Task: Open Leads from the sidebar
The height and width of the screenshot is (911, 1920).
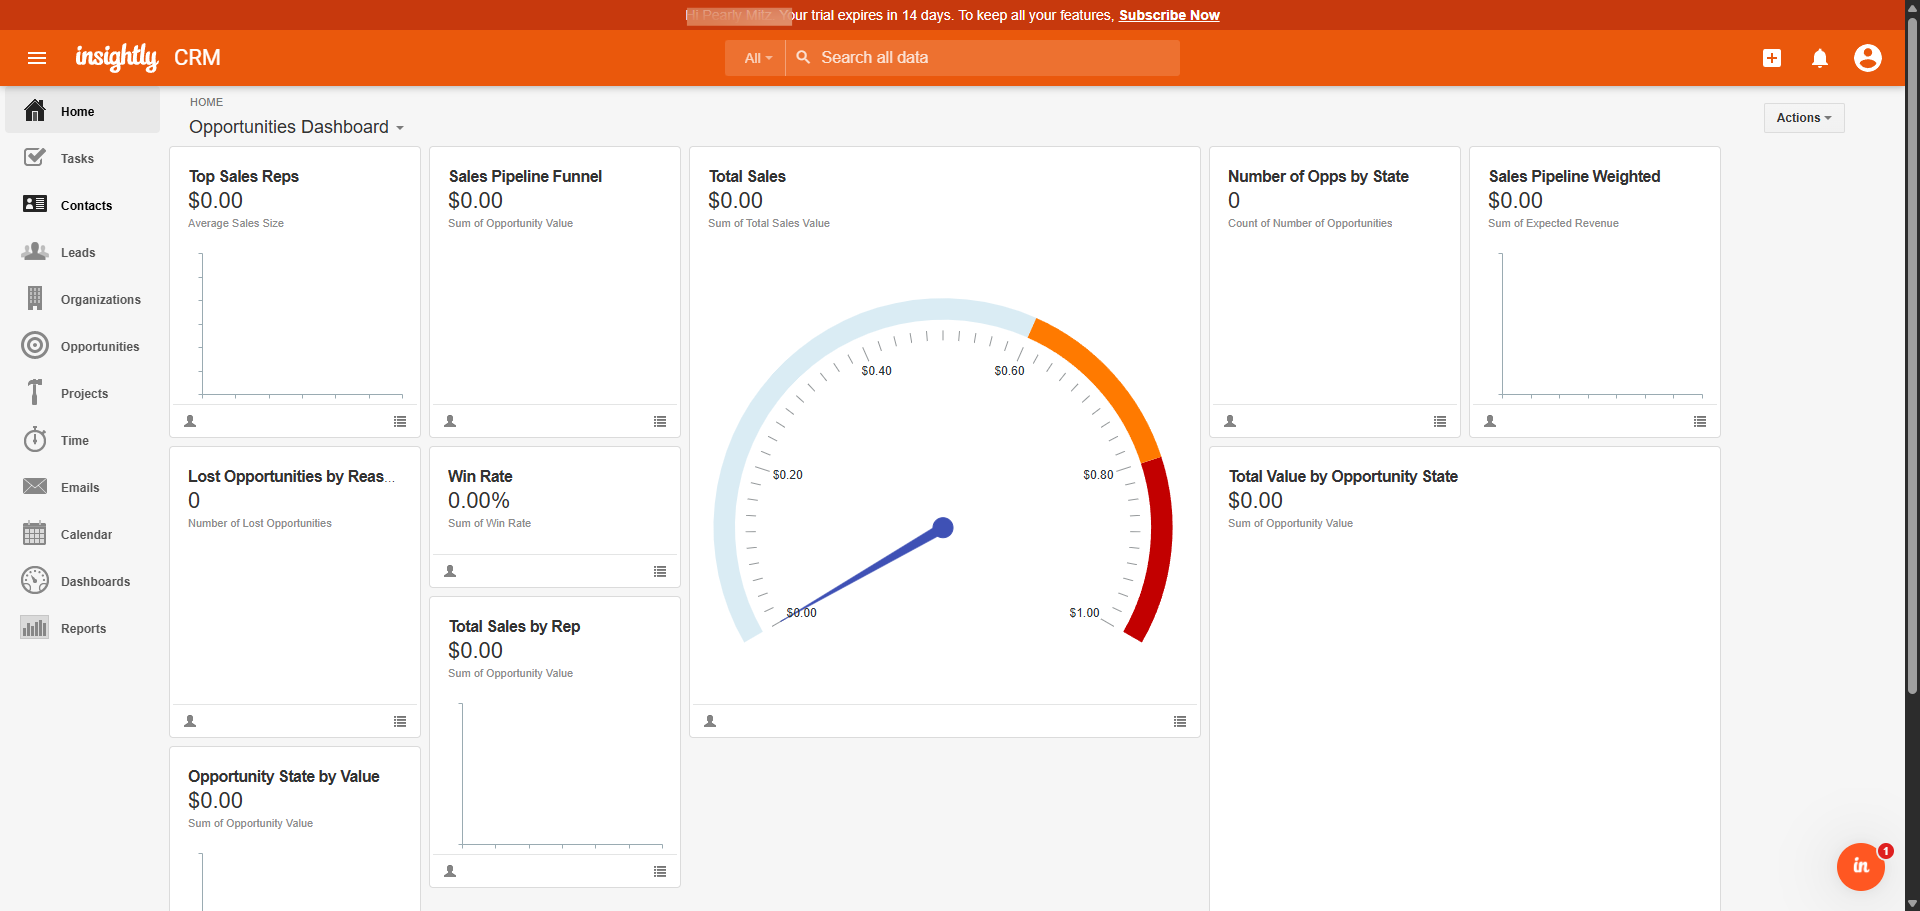Action: click(x=78, y=253)
